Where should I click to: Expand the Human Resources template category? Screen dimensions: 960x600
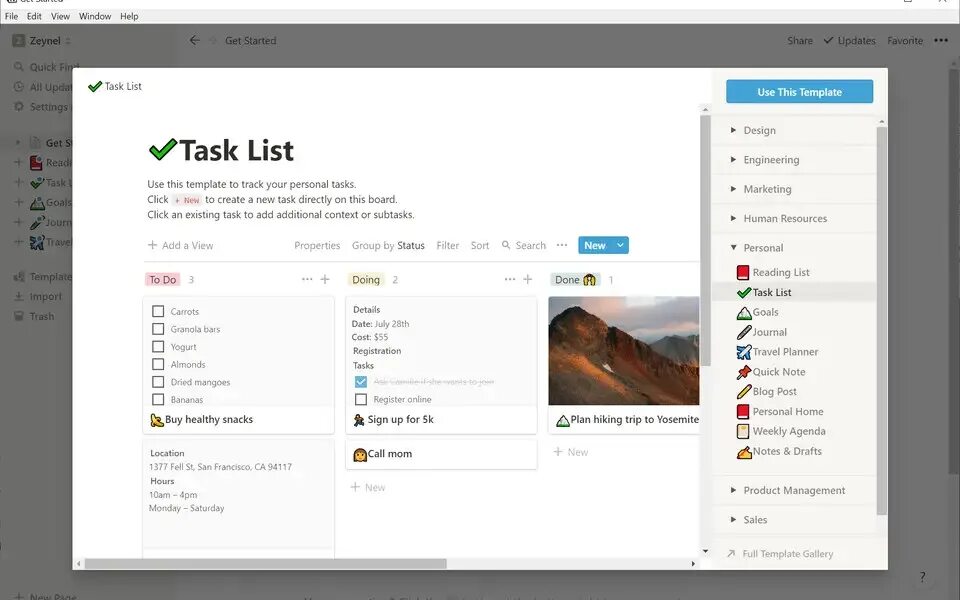(x=733, y=218)
